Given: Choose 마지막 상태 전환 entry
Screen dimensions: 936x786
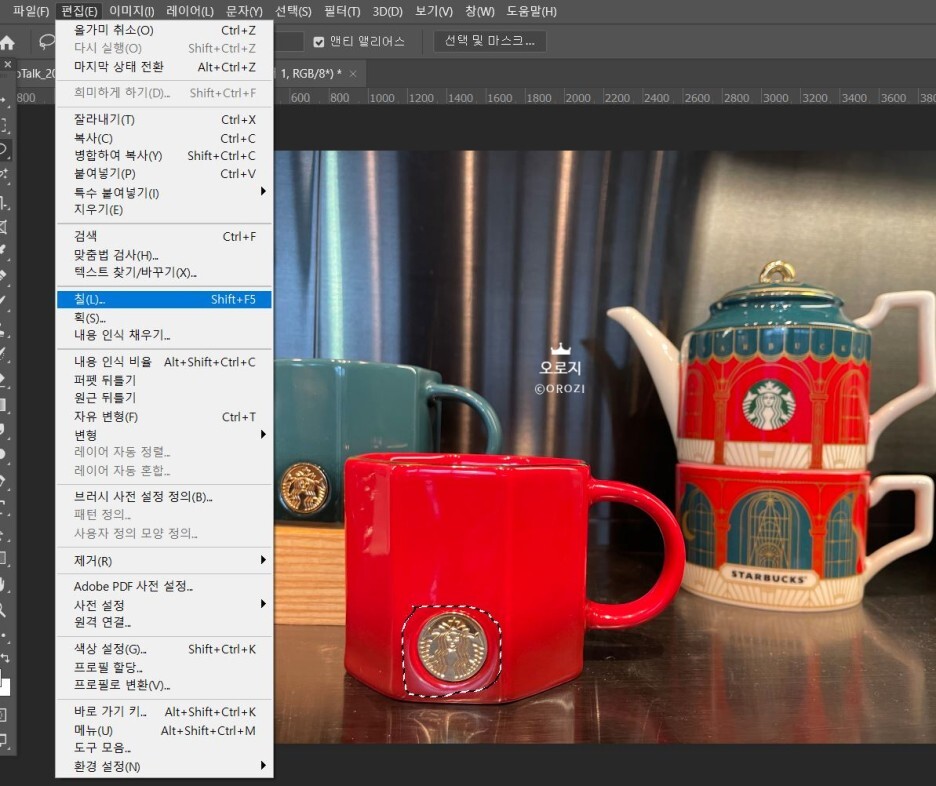Looking at the screenshot, I should click(x=164, y=67).
